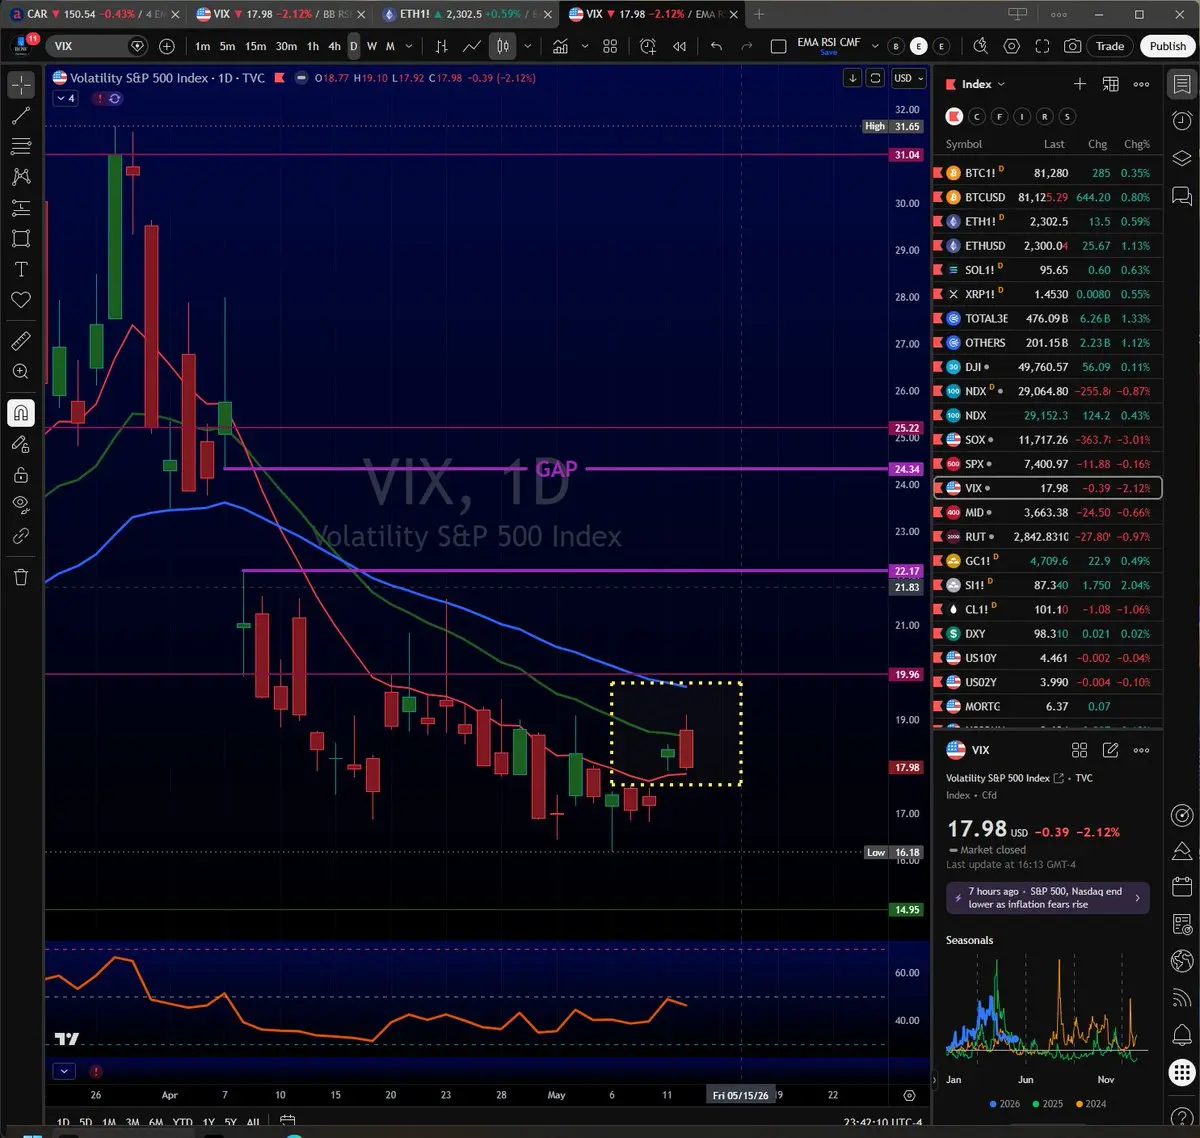Open a new tab with plus

(759, 14)
